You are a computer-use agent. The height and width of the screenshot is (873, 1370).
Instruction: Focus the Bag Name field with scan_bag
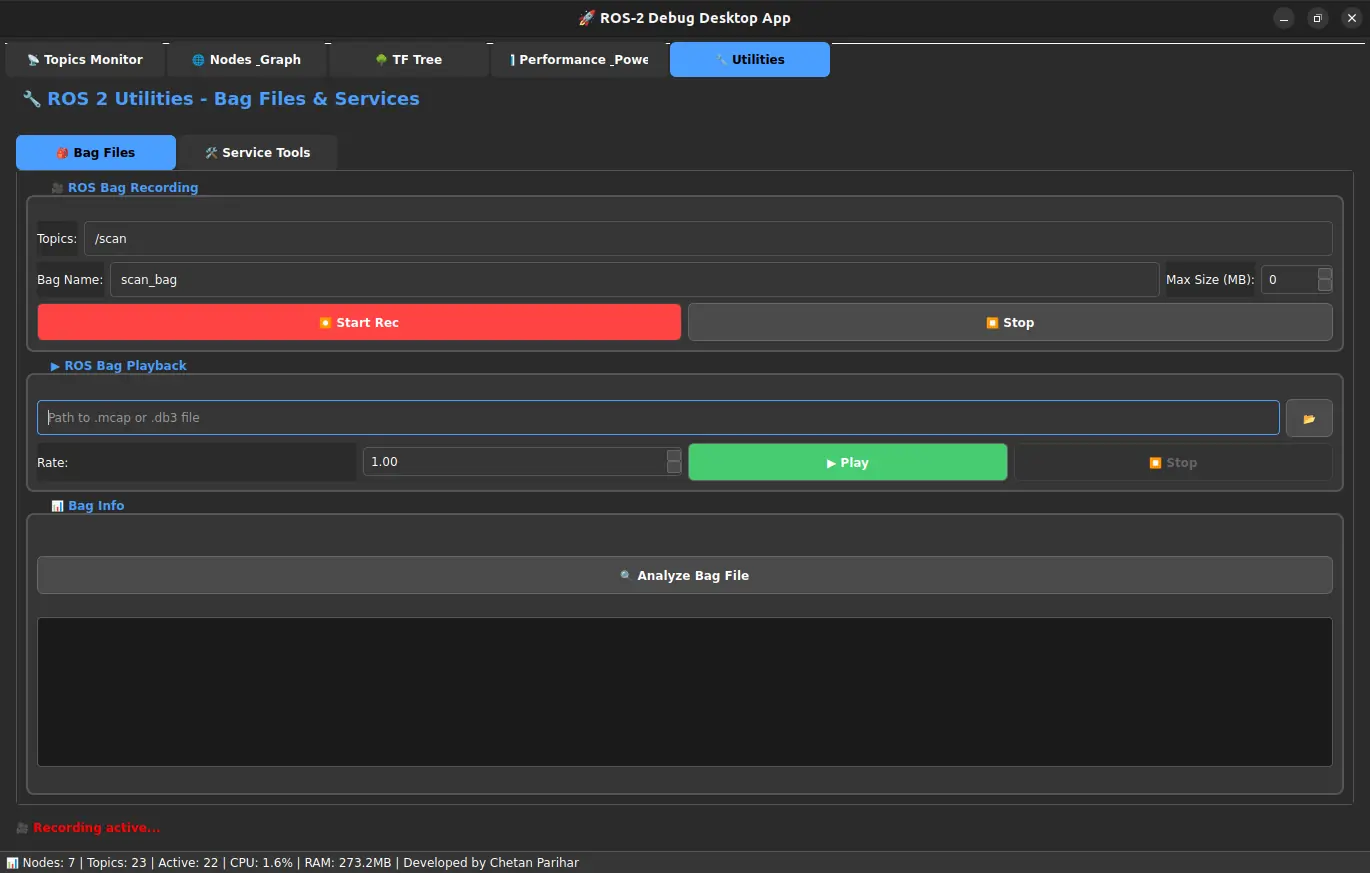click(x=633, y=280)
